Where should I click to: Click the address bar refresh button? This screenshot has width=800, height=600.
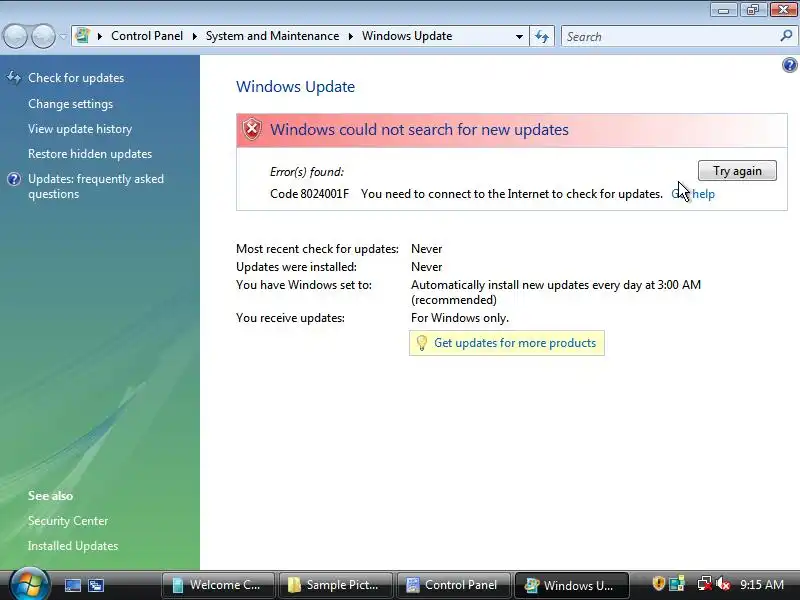542,37
